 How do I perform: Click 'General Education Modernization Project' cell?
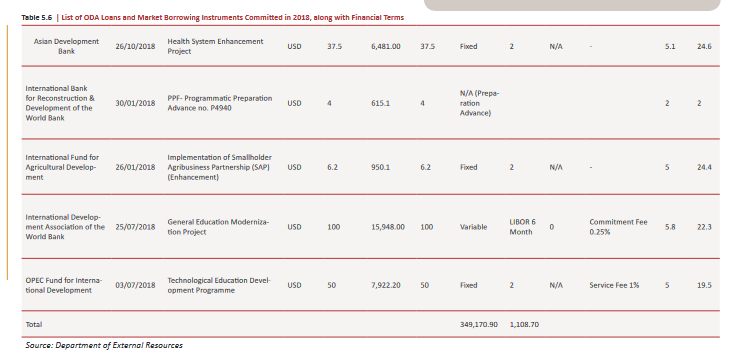click(x=219, y=227)
